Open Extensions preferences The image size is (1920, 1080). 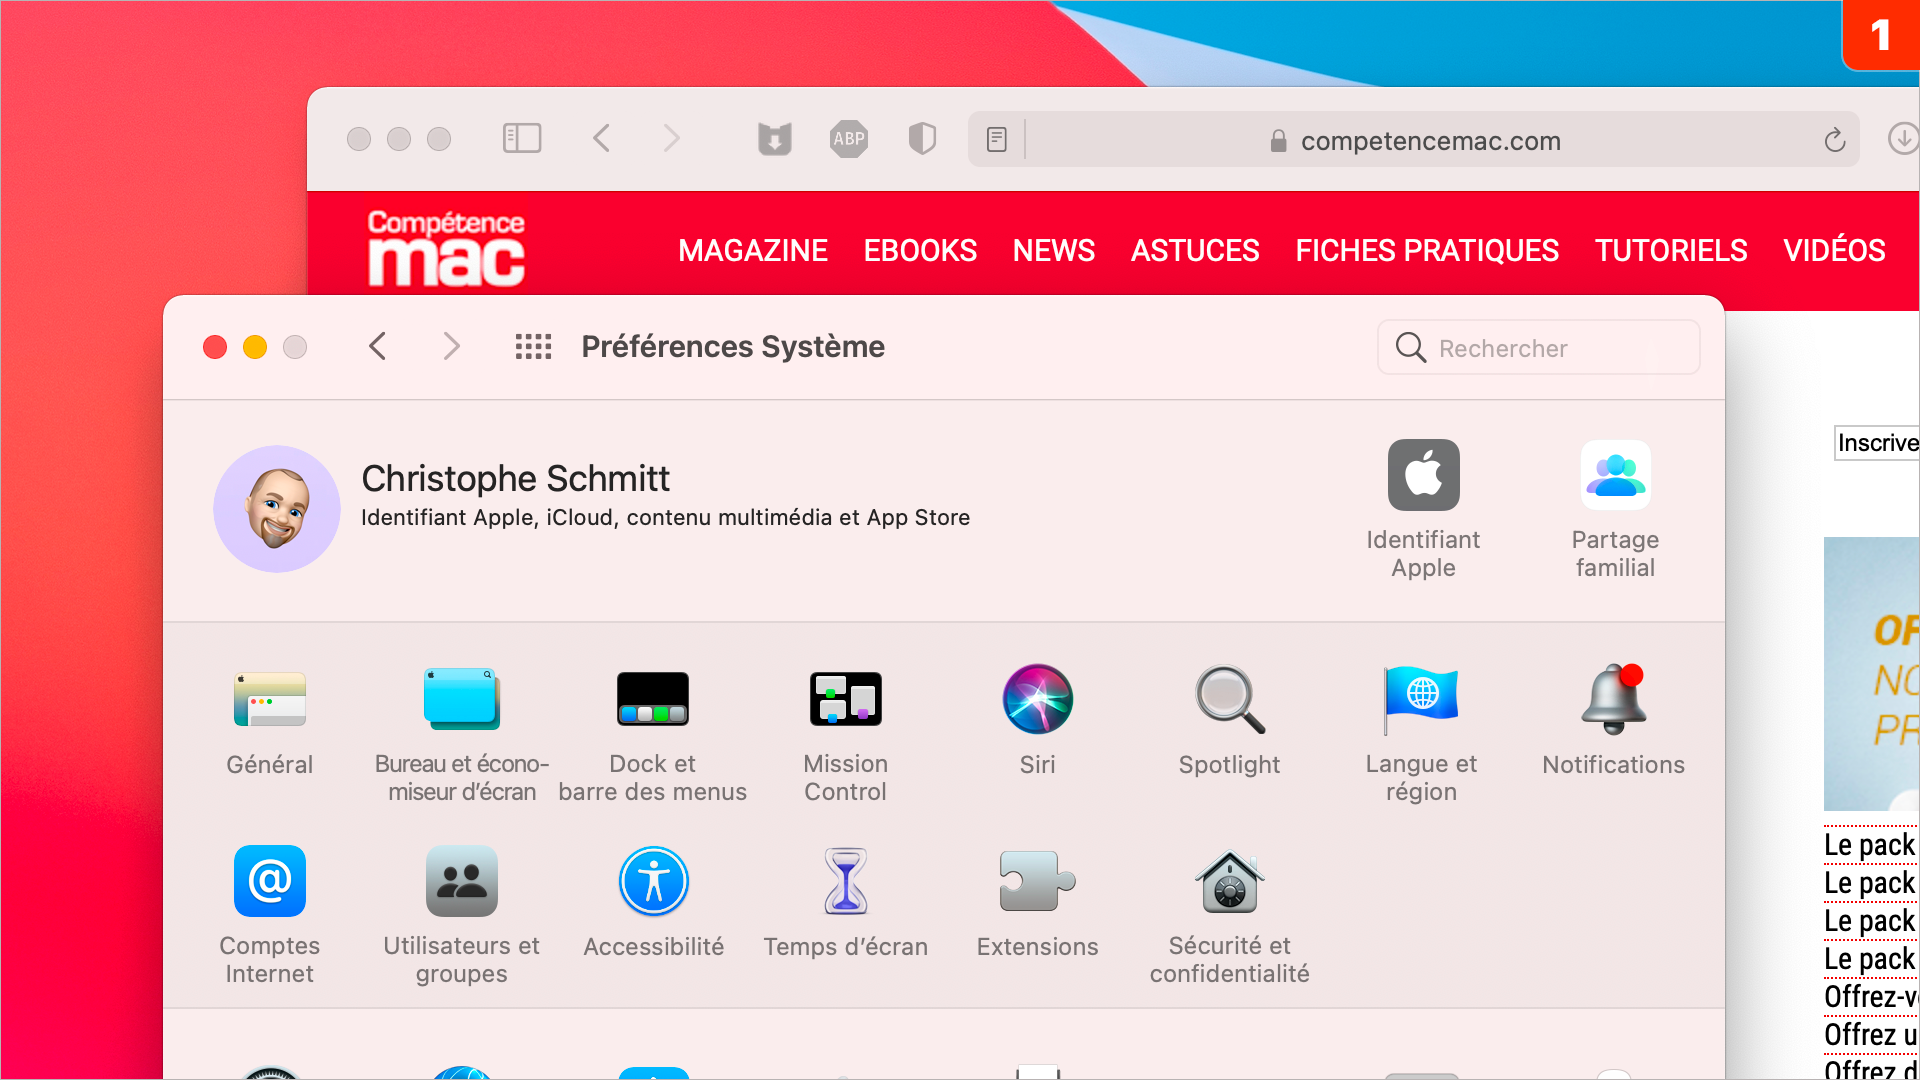click(1037, 903)
